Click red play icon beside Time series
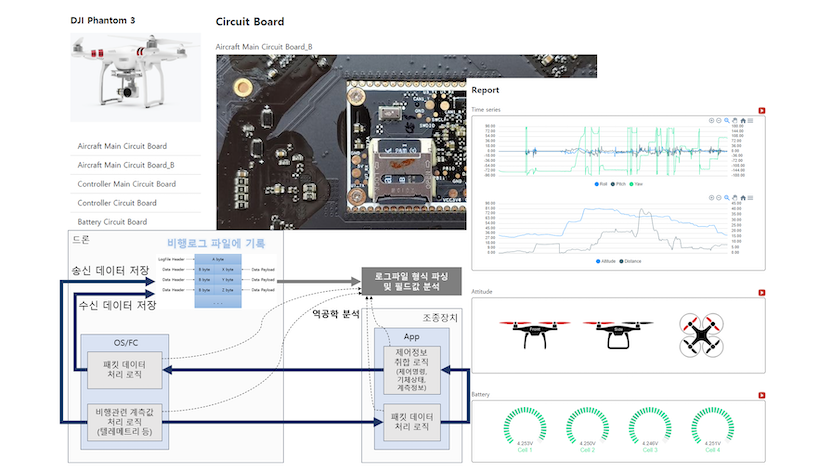The width and height of the screenshot is (835, 471). click(x=761, y=110)
